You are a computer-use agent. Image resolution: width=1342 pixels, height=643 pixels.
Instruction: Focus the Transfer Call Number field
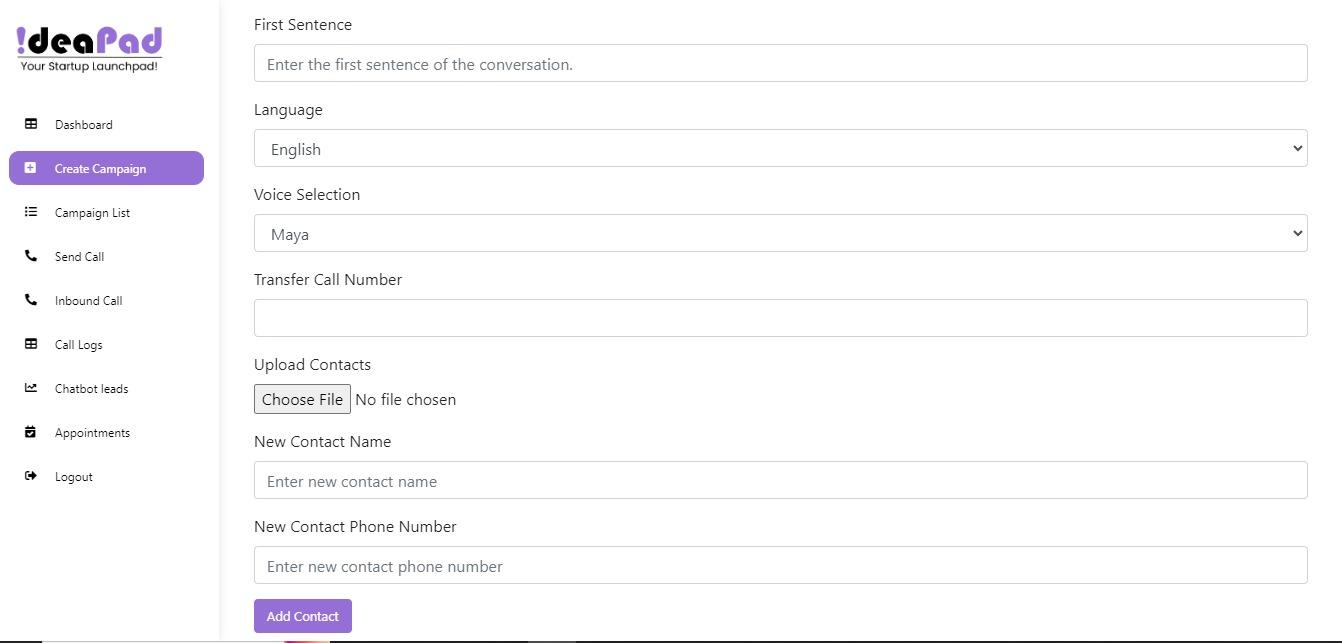[780, 318]
